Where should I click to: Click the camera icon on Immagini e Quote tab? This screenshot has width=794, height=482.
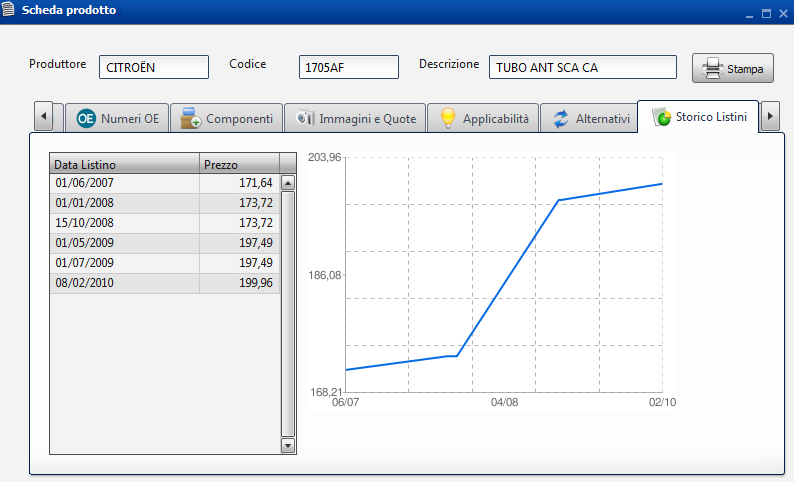[x=305, y=117]
